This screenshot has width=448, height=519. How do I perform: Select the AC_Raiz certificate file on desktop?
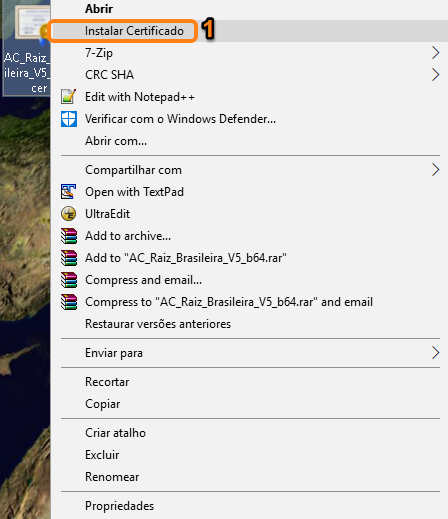(x=26, y=49)
